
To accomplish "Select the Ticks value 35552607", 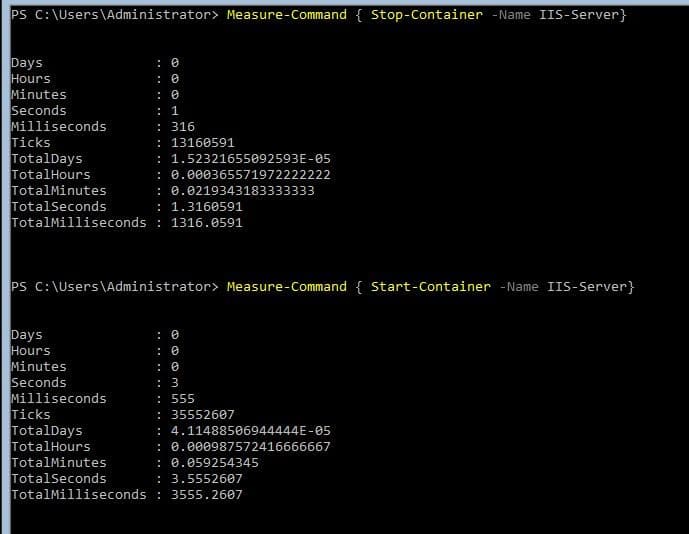I will (203, 415).
